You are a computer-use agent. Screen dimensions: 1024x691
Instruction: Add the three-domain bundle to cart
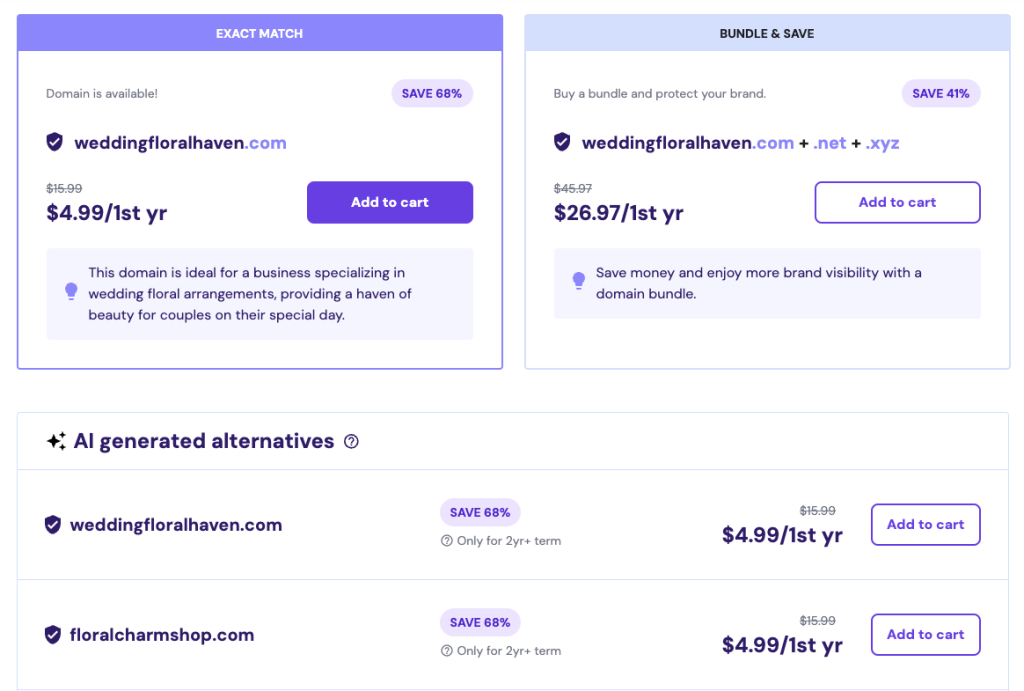pos(896,202)
